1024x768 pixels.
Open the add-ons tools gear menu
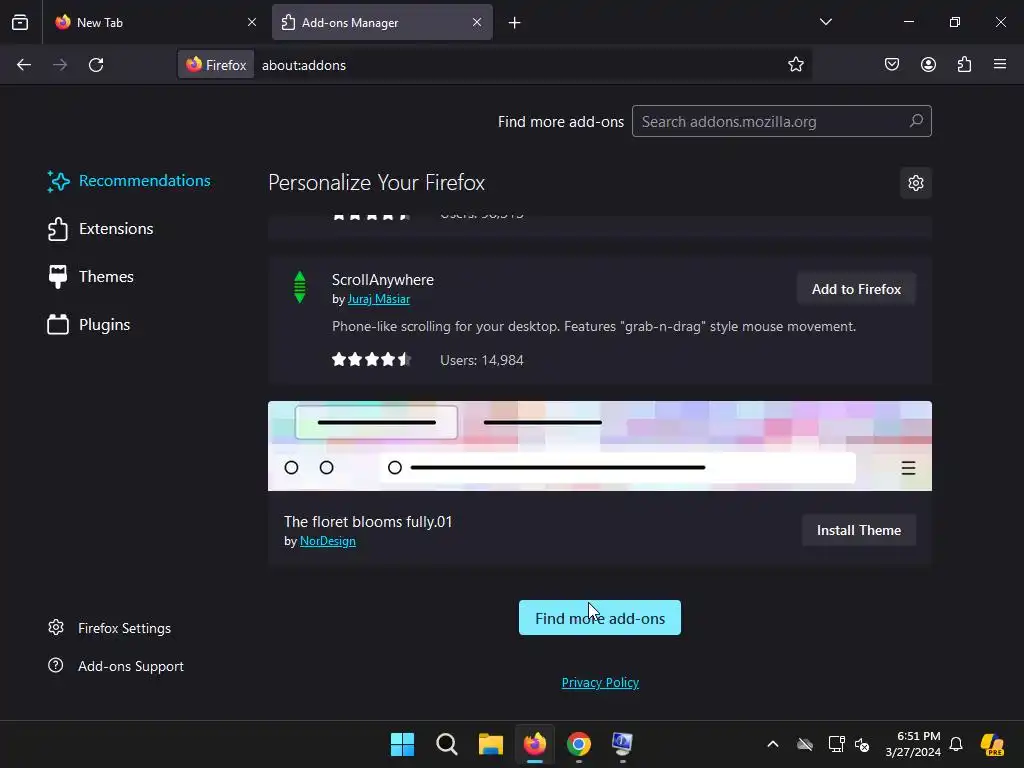(916, 183)
